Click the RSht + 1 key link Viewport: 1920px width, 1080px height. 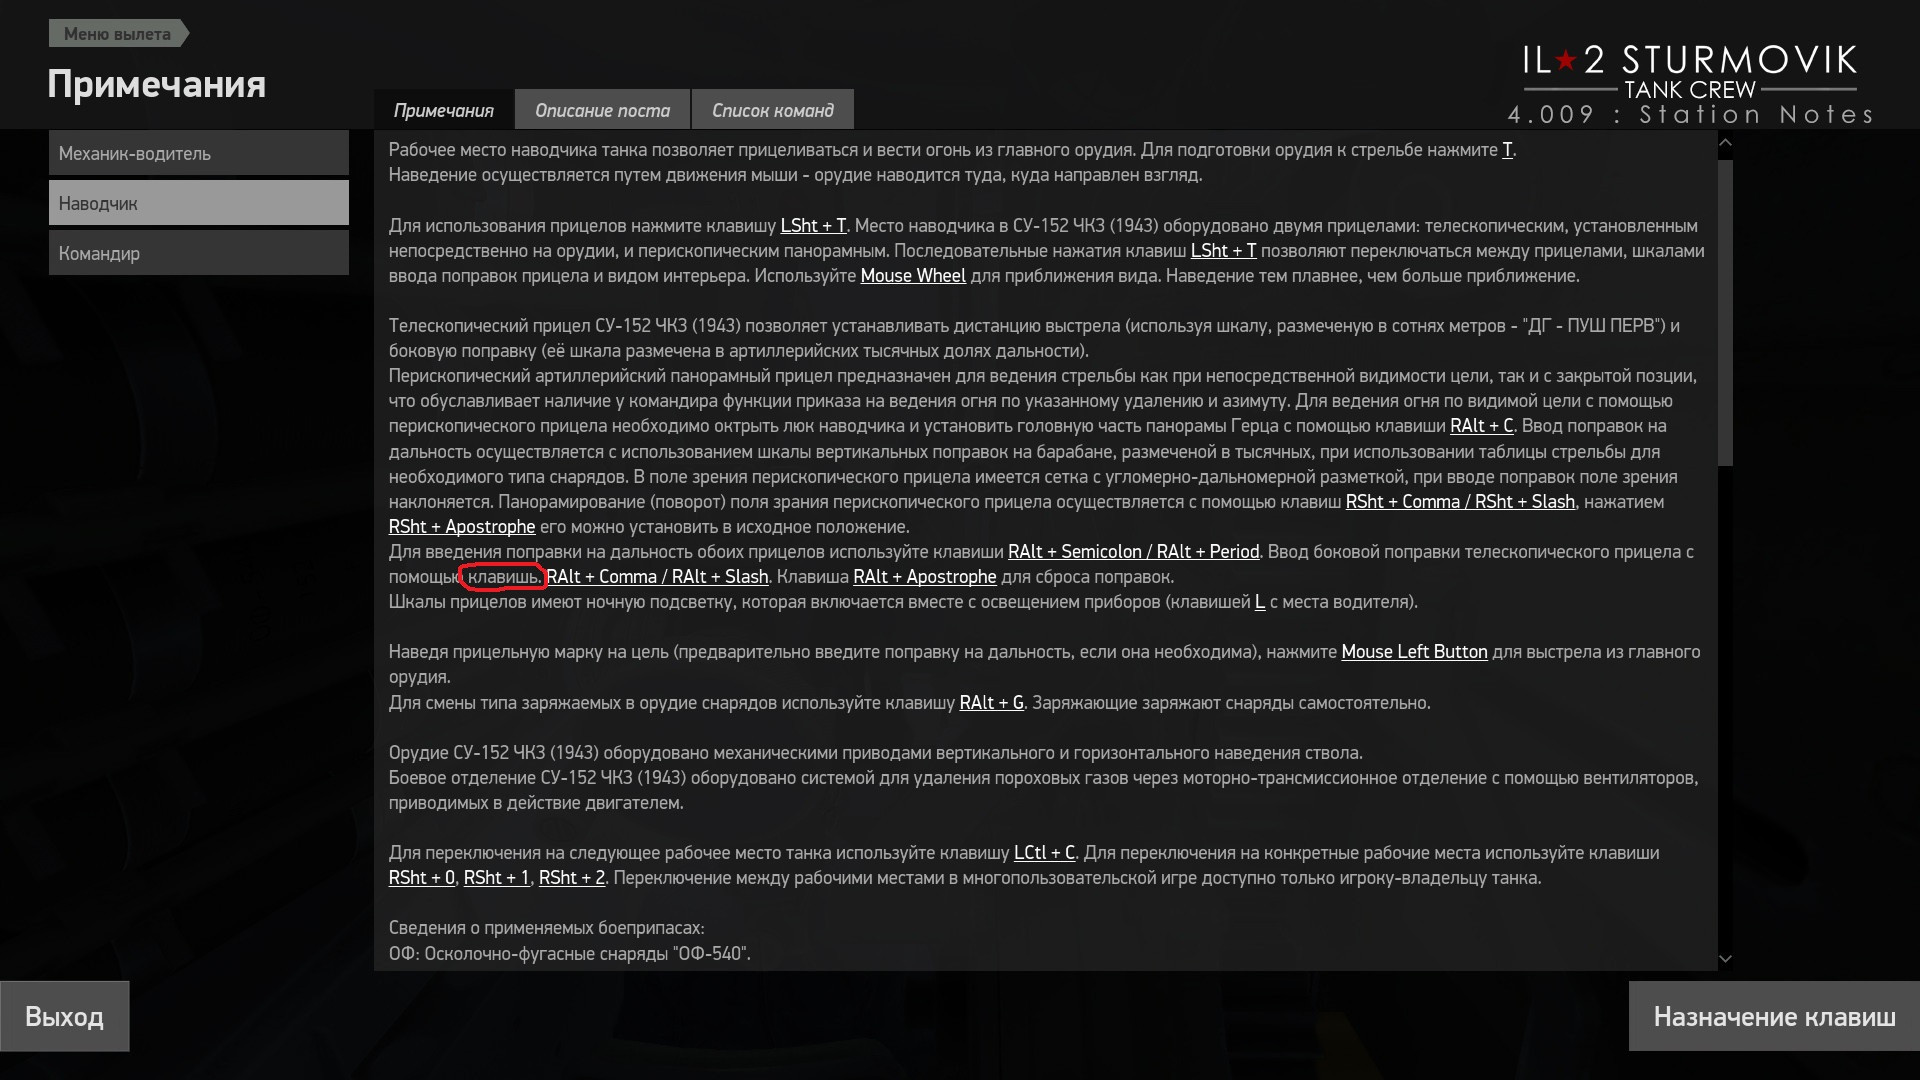[x=496, y=878]
